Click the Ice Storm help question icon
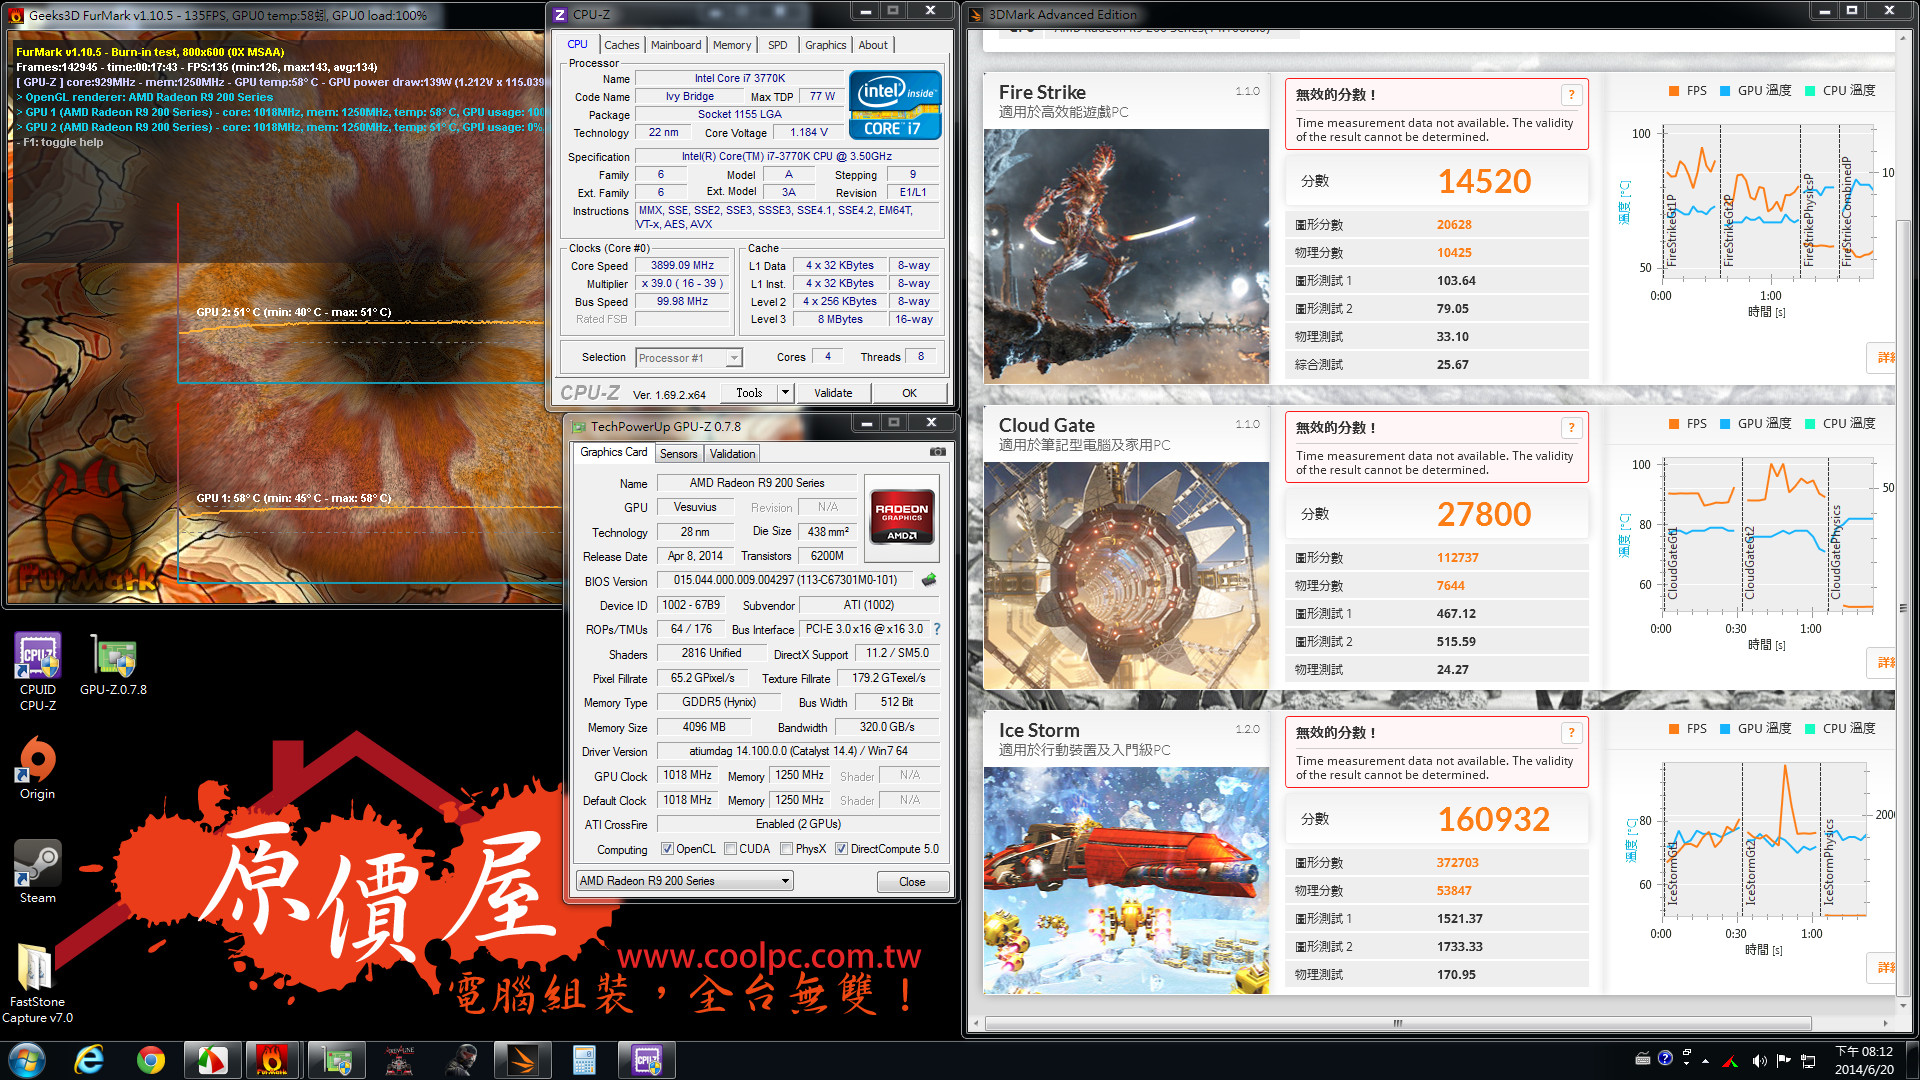 [1571, 733]
